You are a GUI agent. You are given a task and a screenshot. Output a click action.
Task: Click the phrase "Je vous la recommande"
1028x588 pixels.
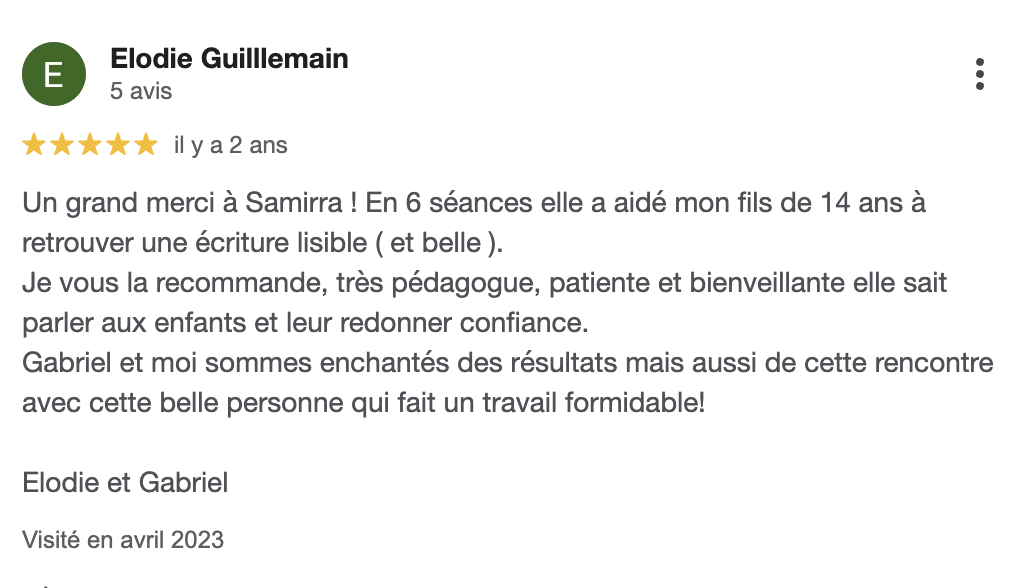168,283
